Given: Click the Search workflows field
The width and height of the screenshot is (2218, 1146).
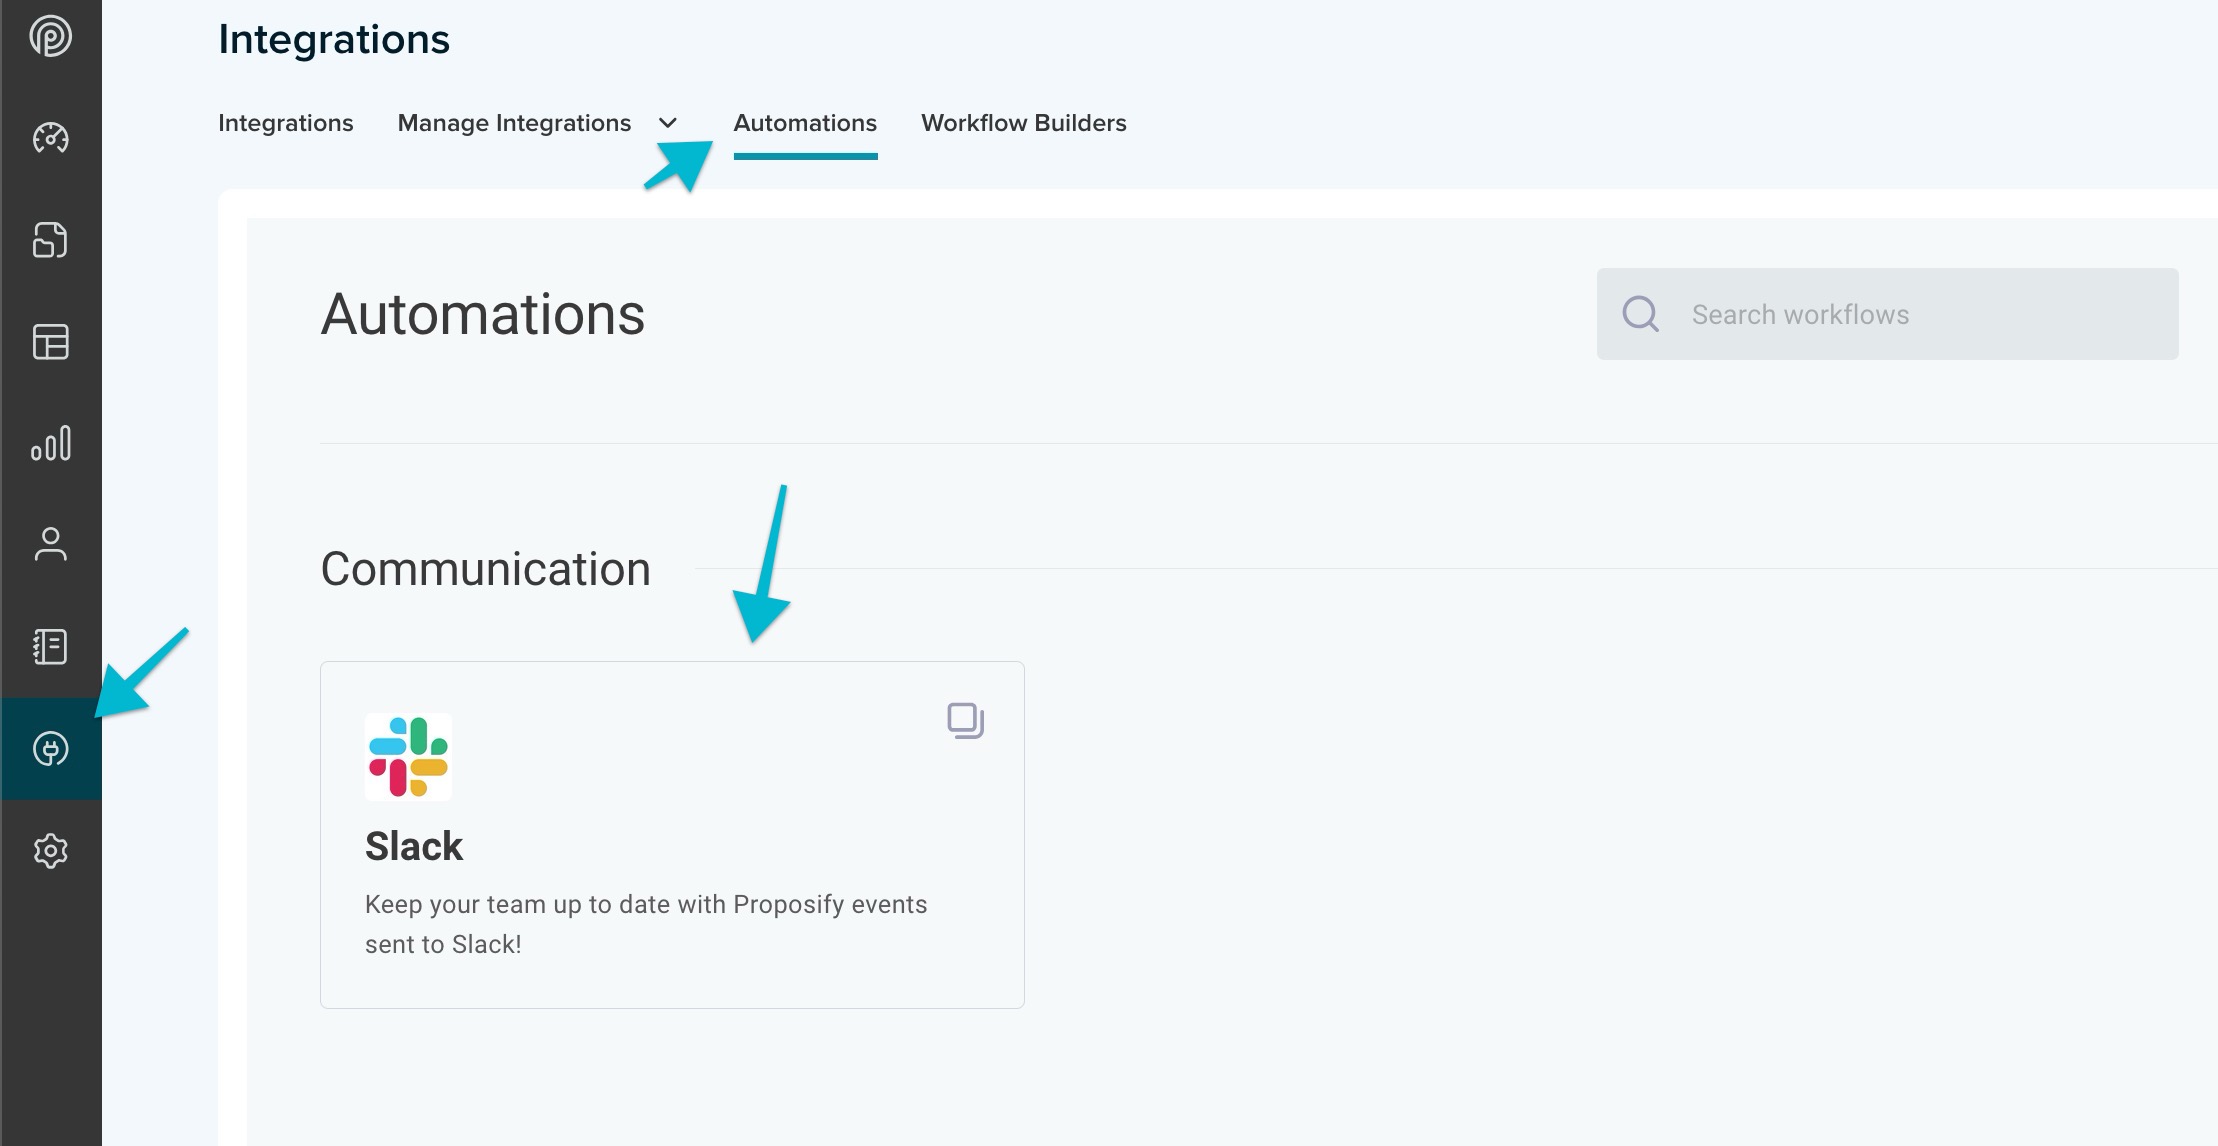Looking at the screenshot, I should (x=1887, y=314).
